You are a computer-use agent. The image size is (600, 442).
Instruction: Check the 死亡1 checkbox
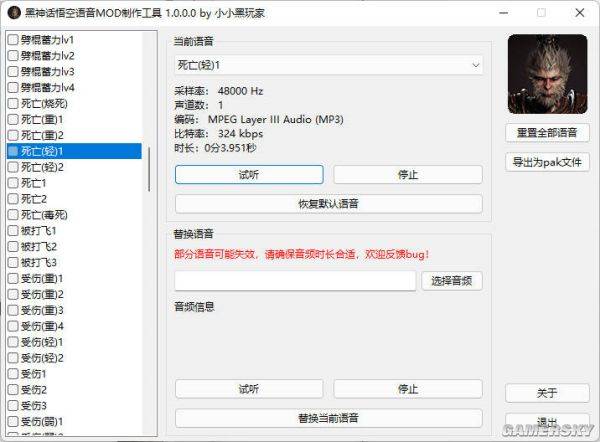pos(13,183)
